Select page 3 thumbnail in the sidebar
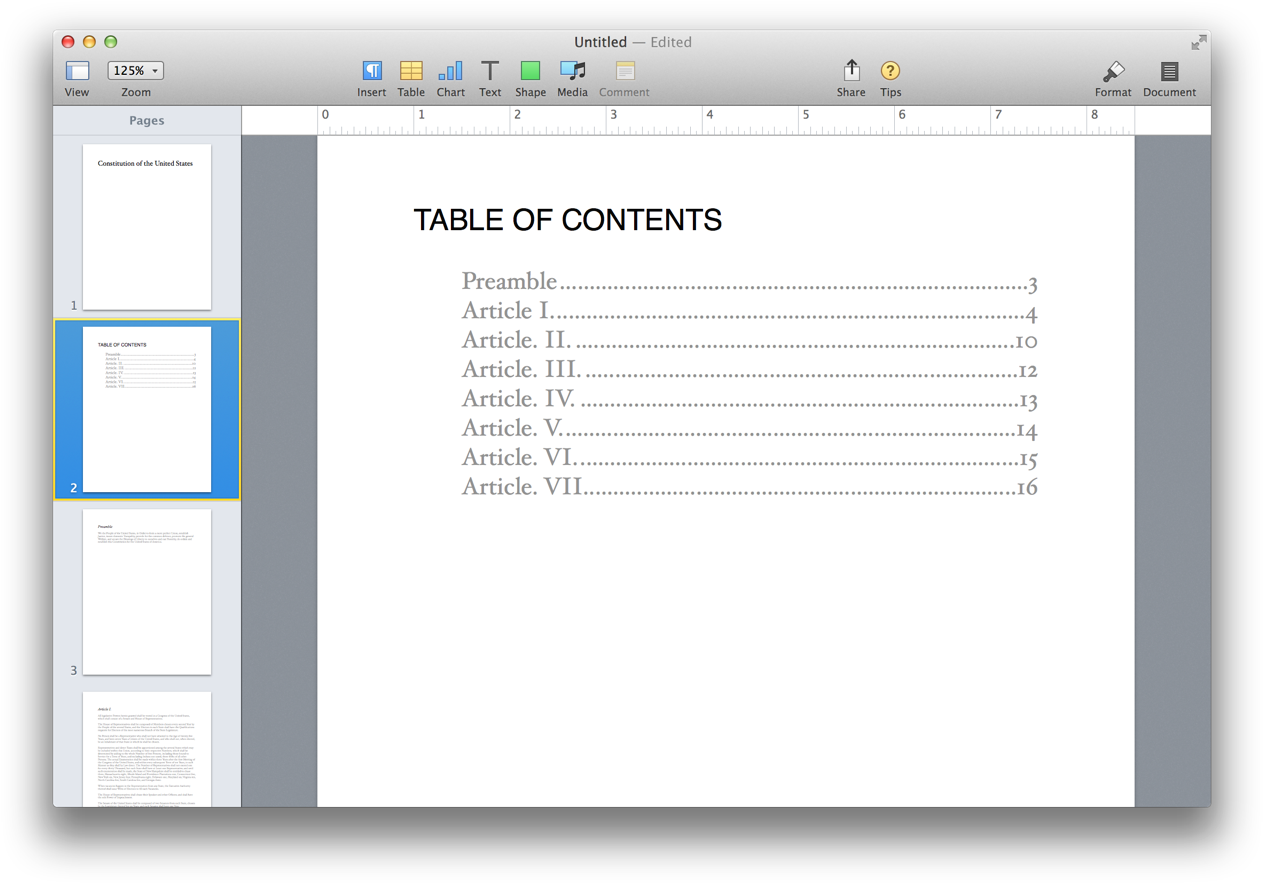The image size is (1263, 883). coord(146,591)
